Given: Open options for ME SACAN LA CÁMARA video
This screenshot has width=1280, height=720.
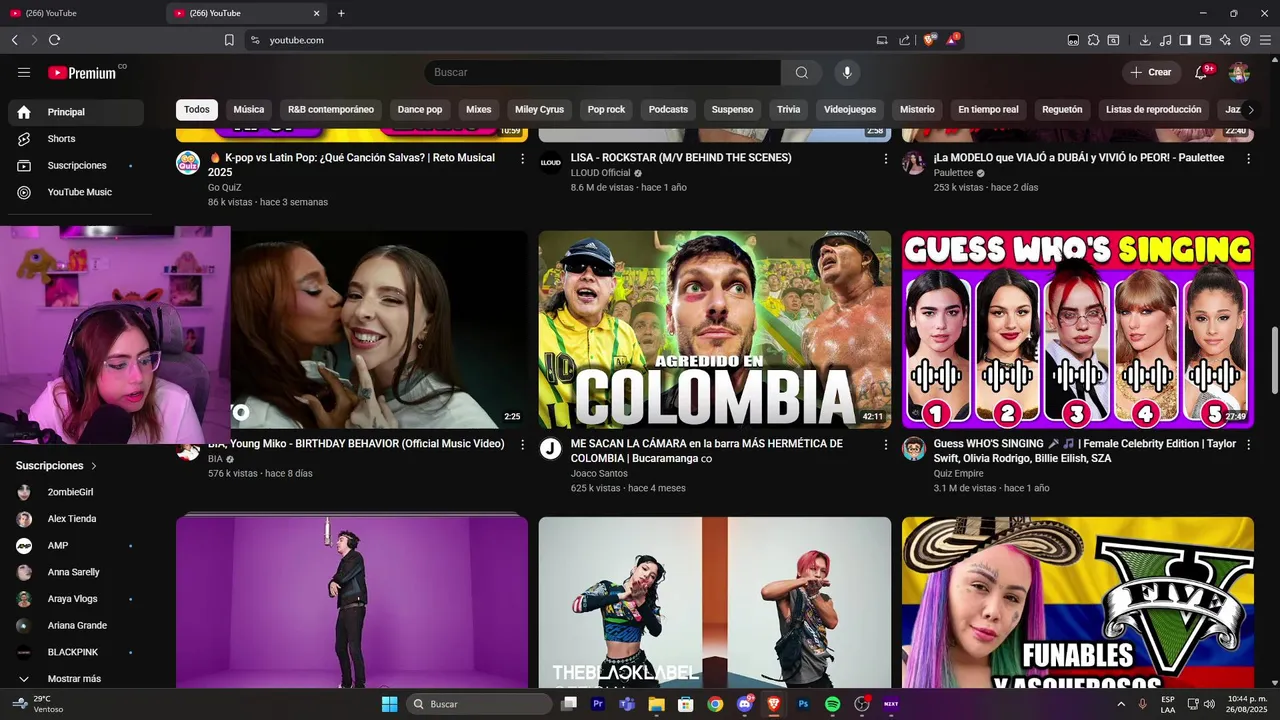Looking at the screenshot, I should tap(885, 444).
